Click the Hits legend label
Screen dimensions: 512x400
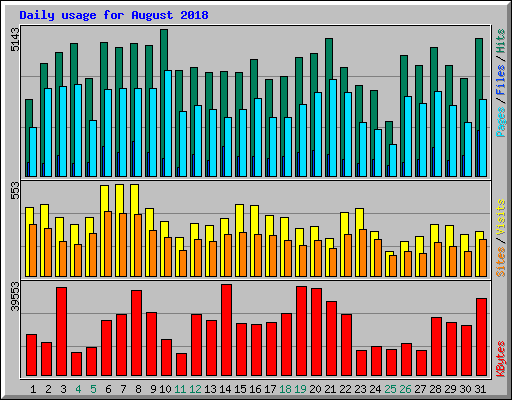click(x=501, y=41)
